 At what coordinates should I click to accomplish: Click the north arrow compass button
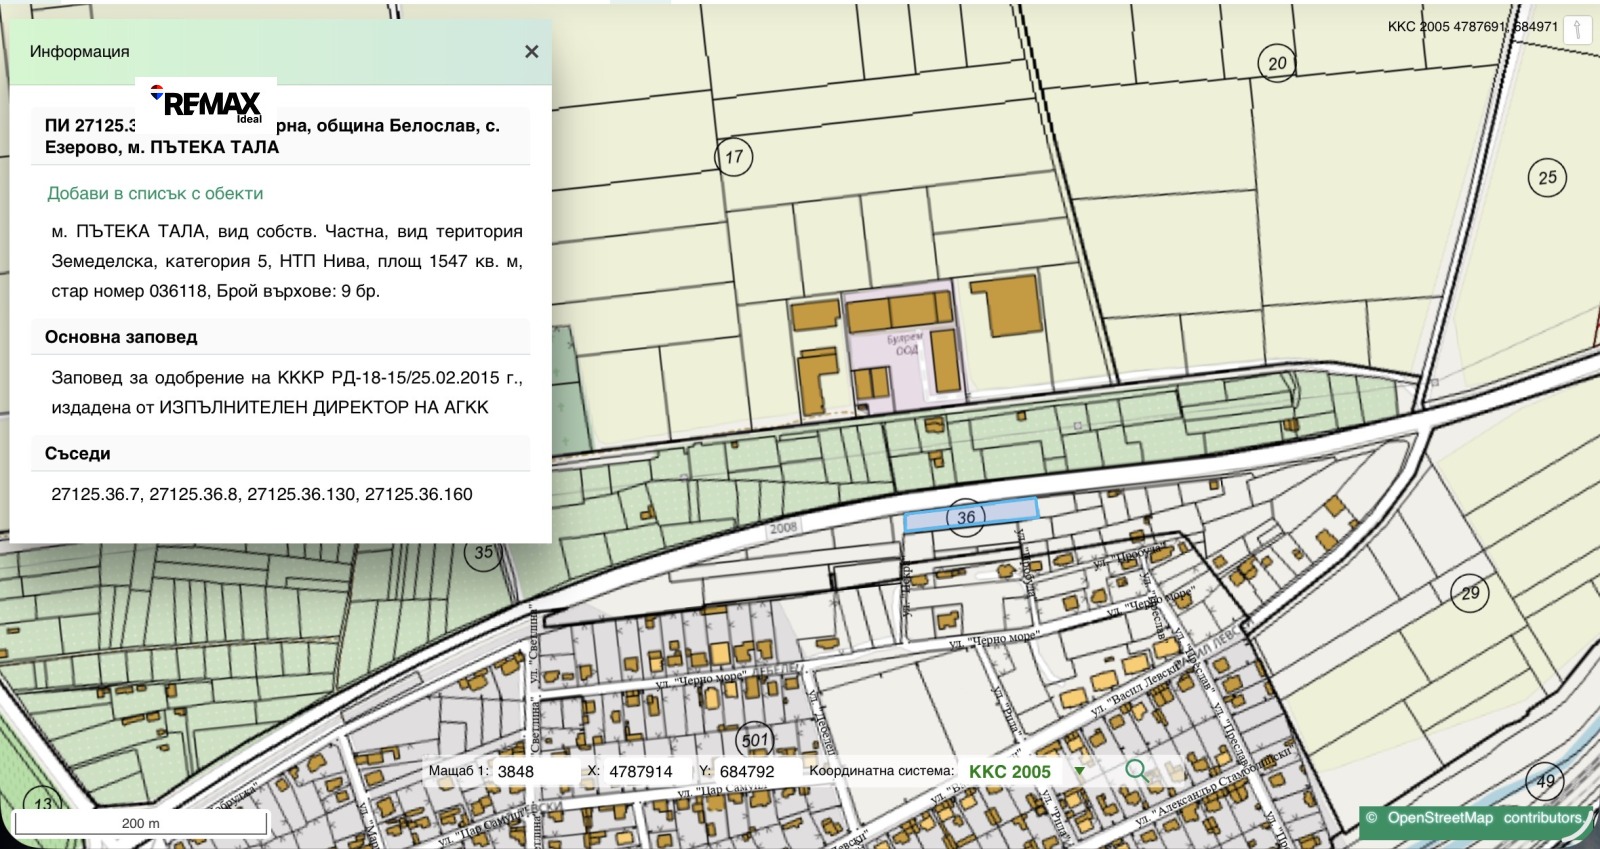tap(1577, 29)
